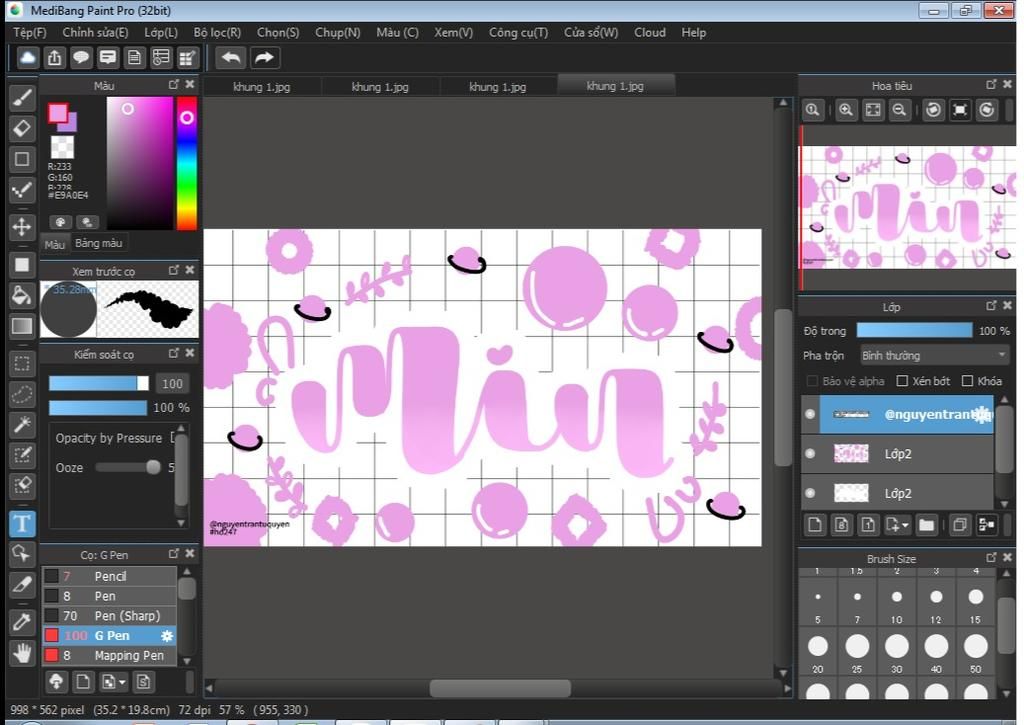Screen dimensions: 1024x725
Task: Toggle the Mapping Pen color box
Action: (x=52, y=655)
